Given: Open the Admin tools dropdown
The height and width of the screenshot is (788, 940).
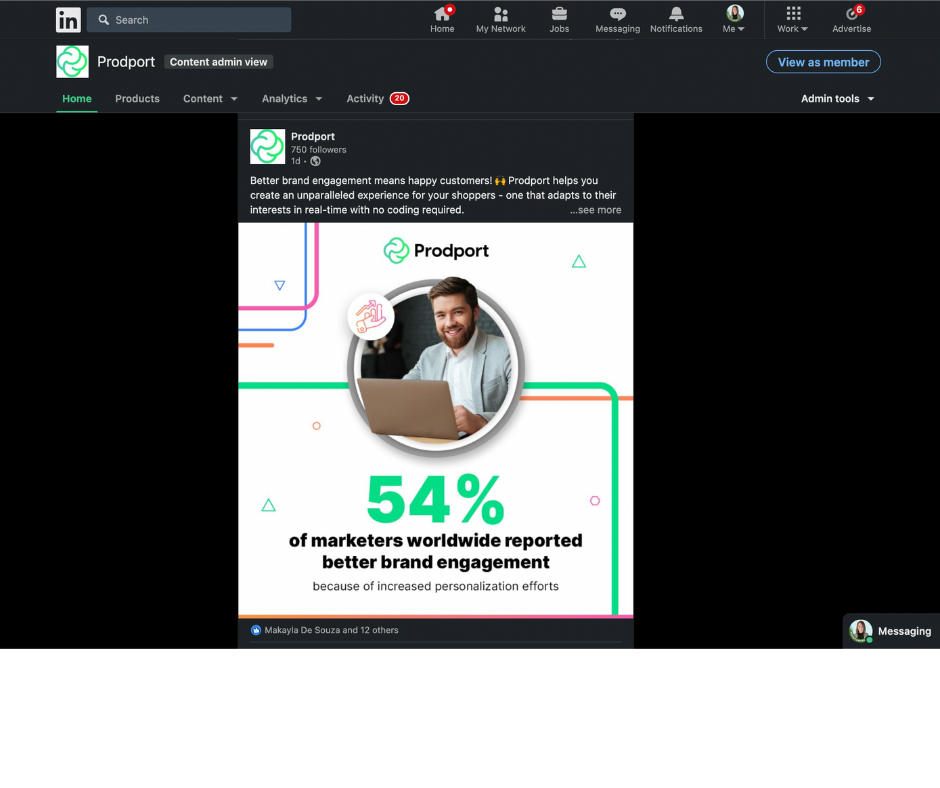Looking at the screenshot, I should 837,98.
